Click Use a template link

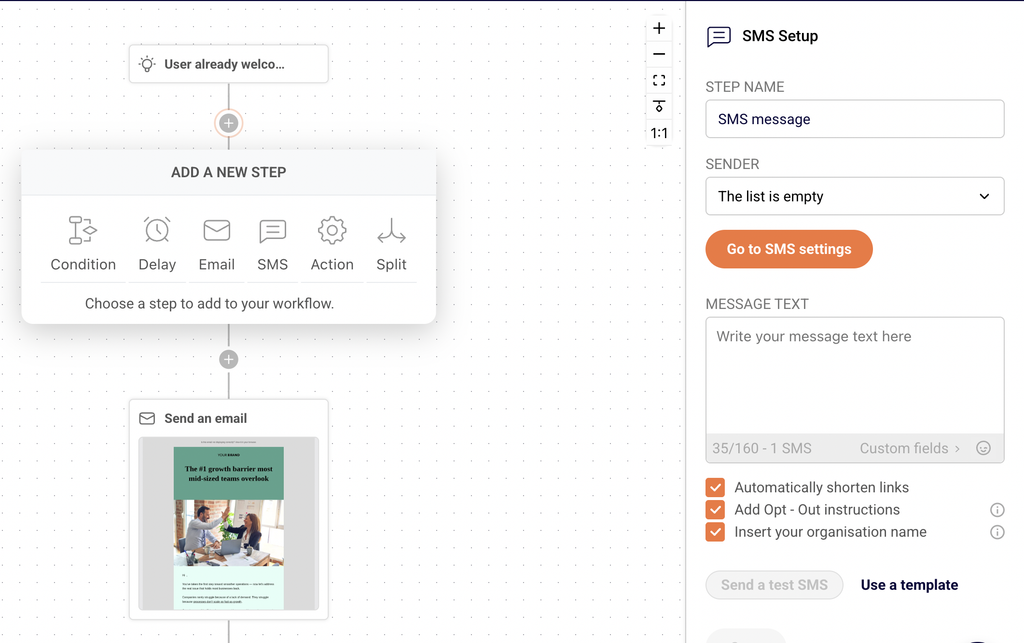pos(909,585)
